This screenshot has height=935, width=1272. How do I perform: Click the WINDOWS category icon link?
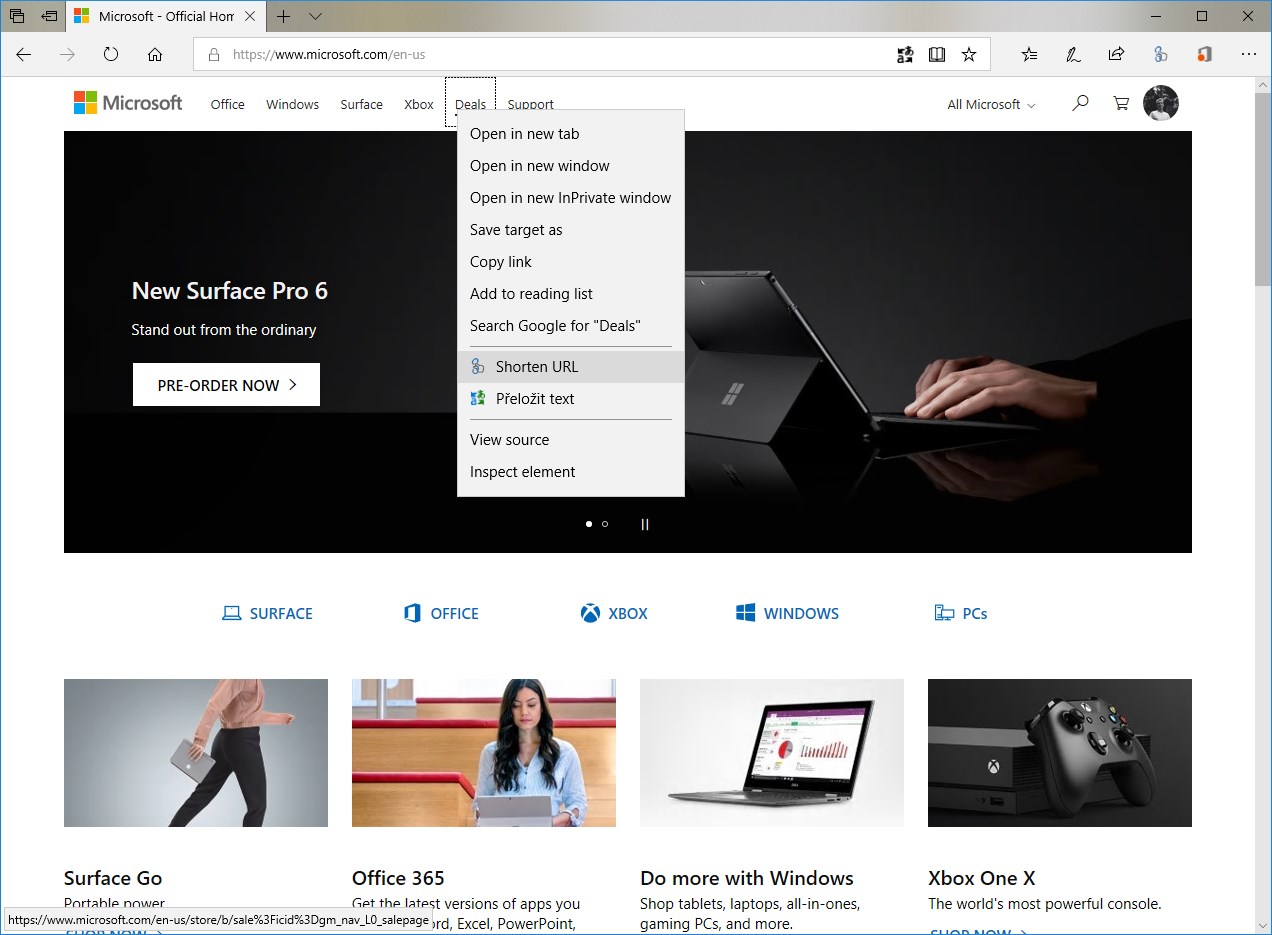(x=787, y=613)
